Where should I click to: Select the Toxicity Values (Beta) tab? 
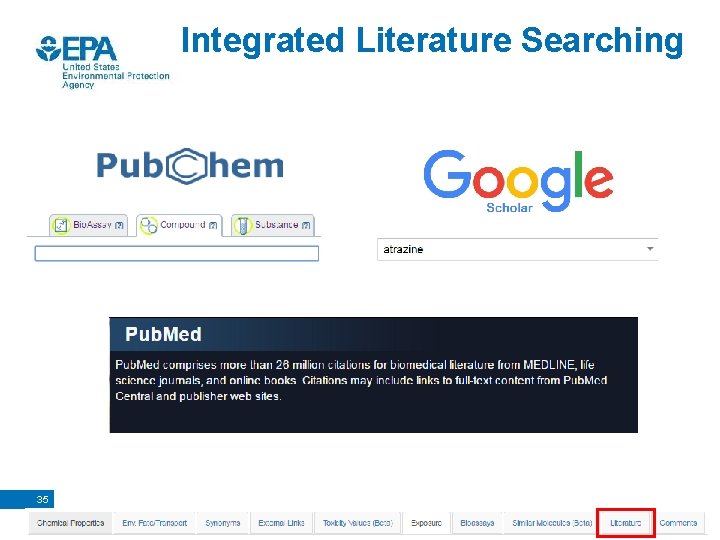coord(358,523)
